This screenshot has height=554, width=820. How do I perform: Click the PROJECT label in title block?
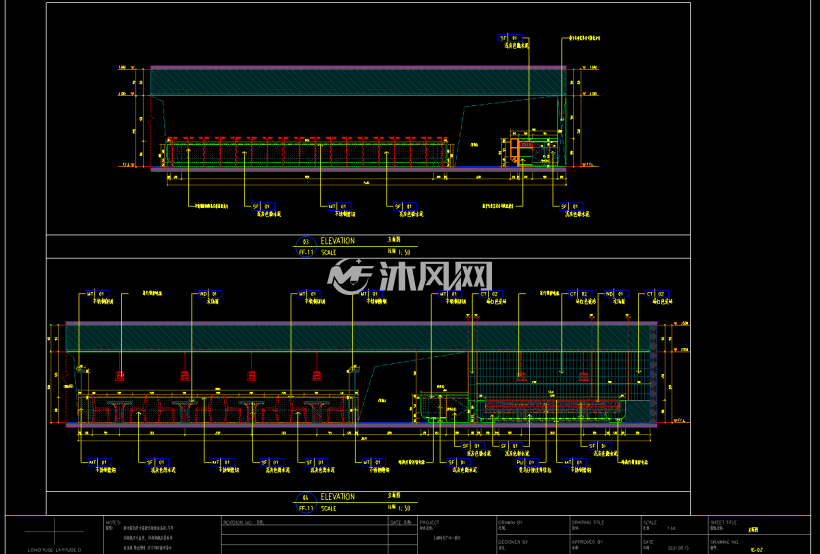(x=429, y=522)
